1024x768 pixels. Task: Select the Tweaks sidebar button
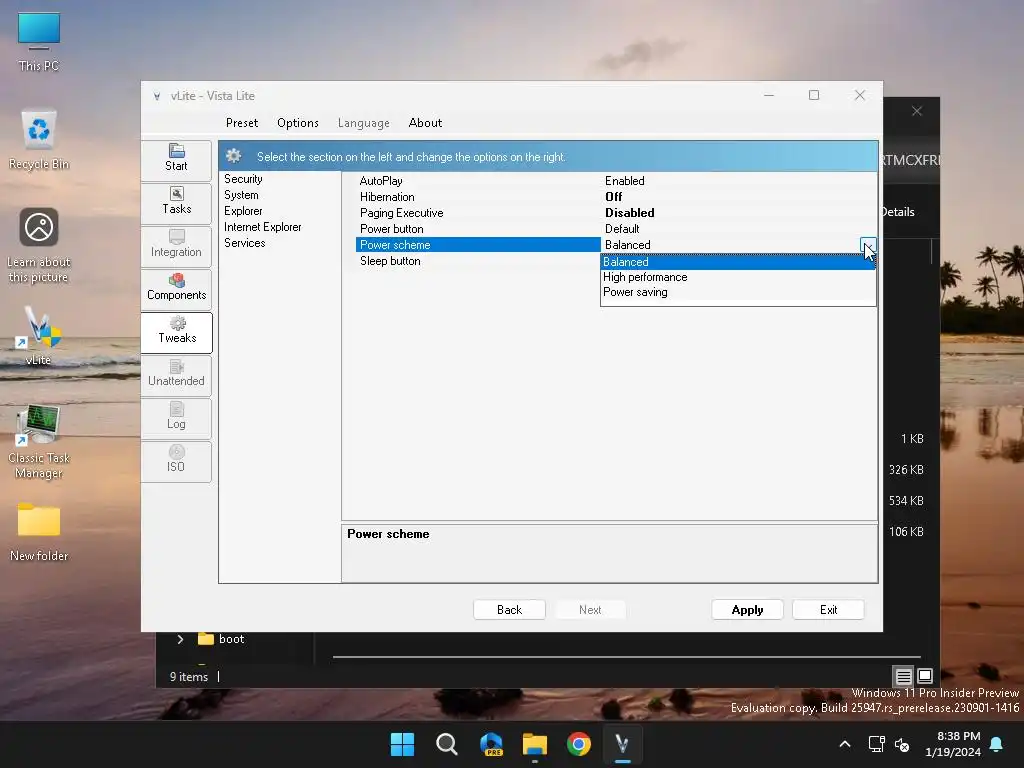[x=176, y=332]
